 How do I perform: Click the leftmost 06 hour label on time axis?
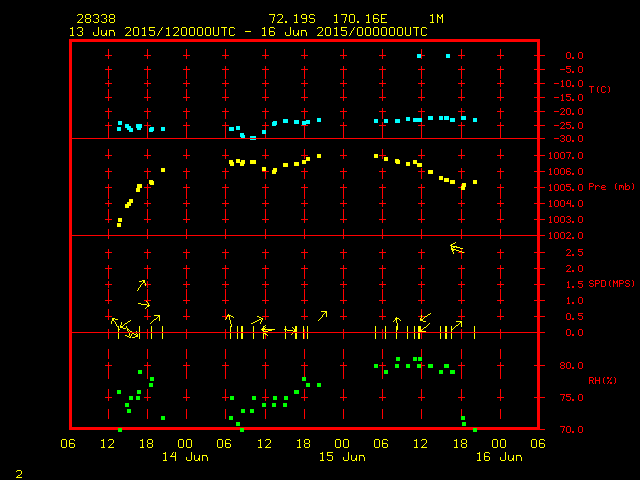pyautogui.click(x=69, y=444)
